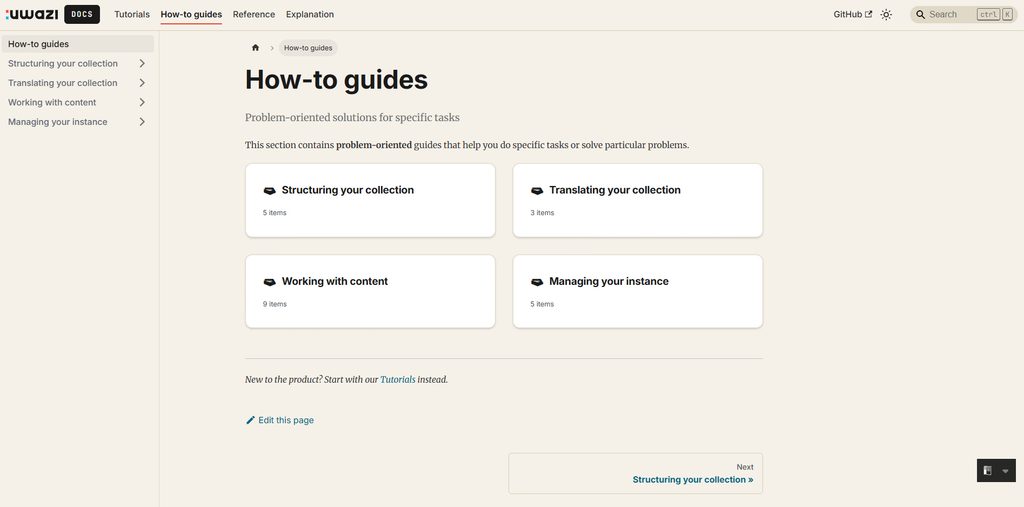Expand Managing your instance sidebar chevron
The image size is (1024, 507).
[142, 122]
